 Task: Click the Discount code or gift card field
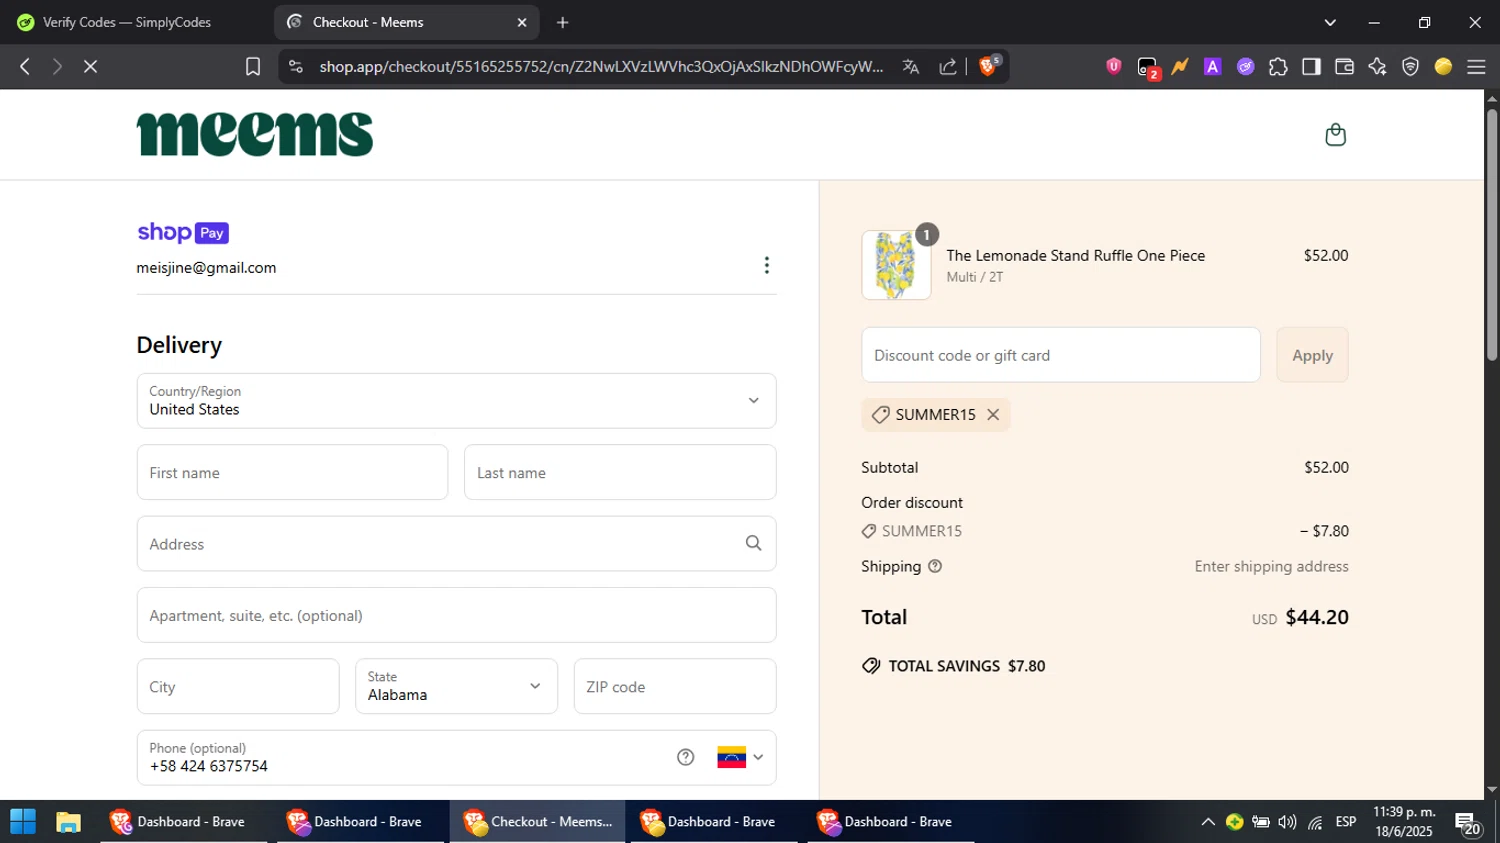pyautogui.click(x=1061, y=355)
